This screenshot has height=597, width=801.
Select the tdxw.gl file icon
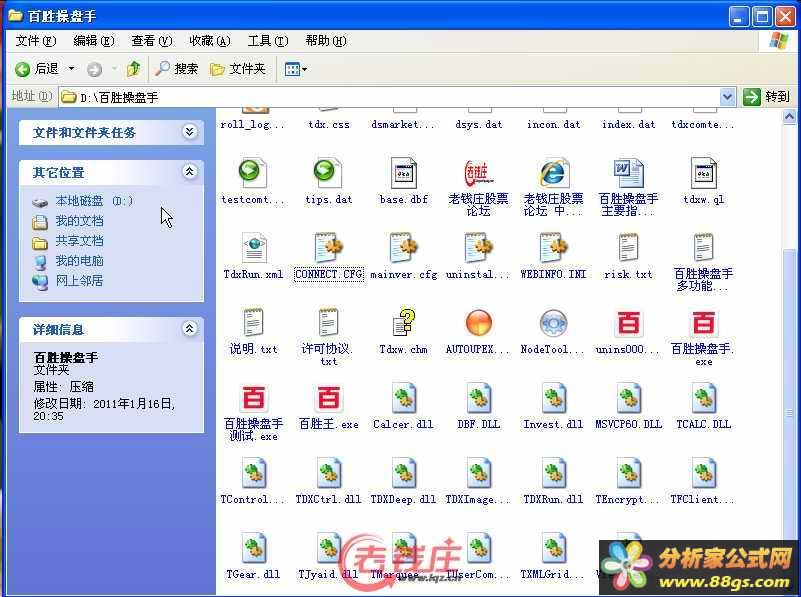point(704,174)
